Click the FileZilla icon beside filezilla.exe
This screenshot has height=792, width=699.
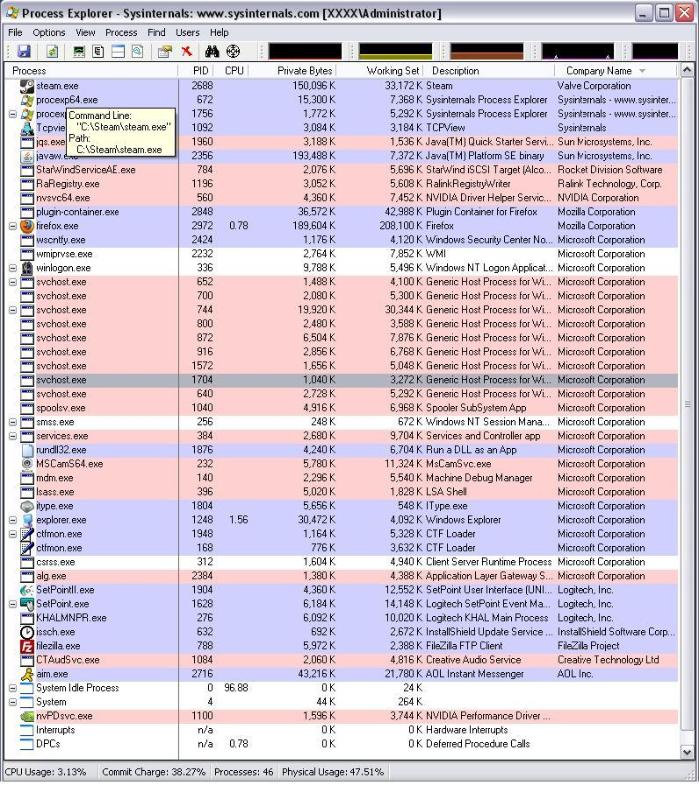(x=27, y=646)
